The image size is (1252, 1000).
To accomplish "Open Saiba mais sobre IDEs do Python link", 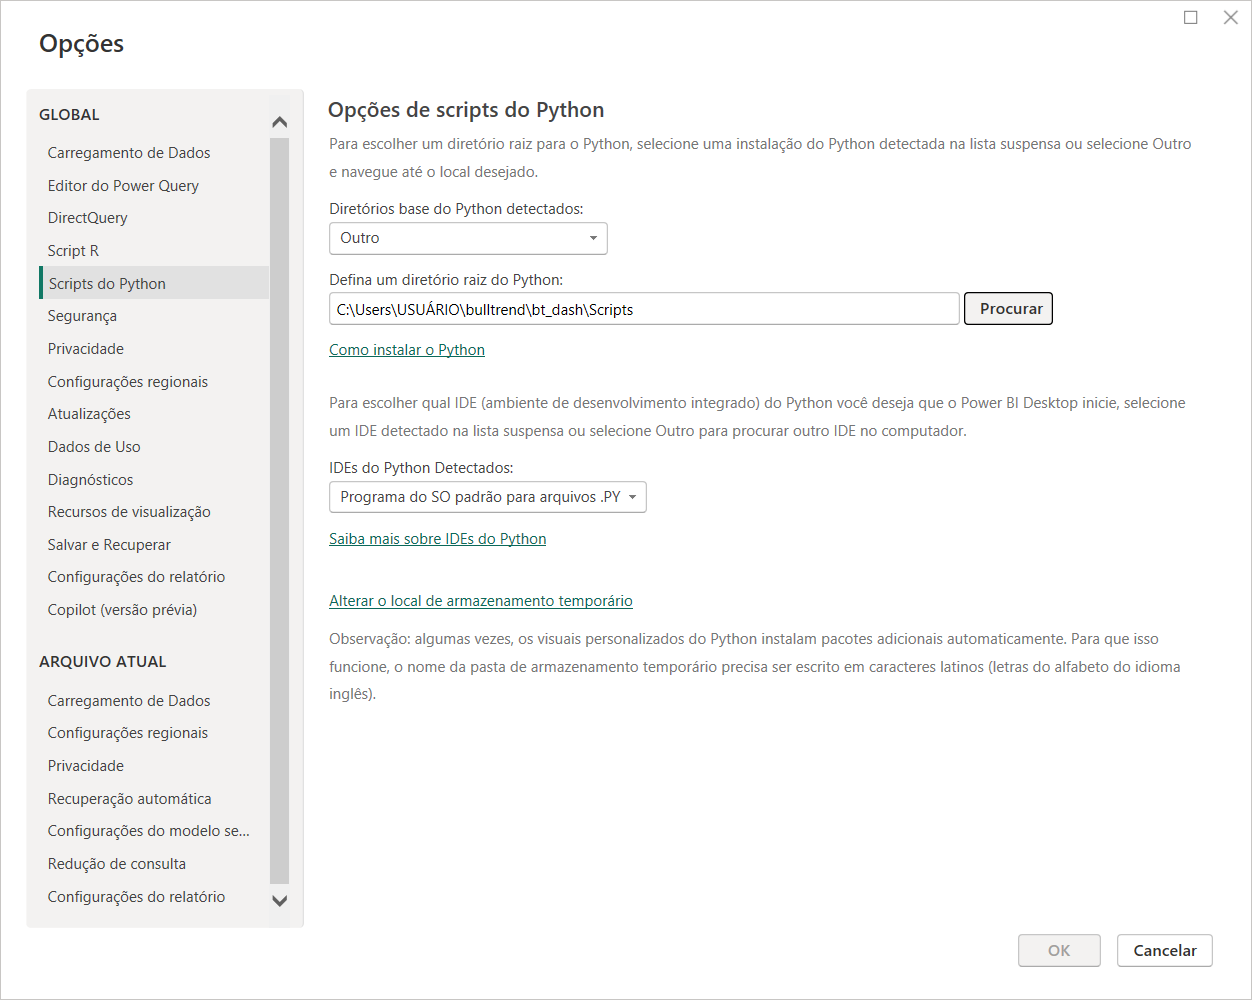I will (x=438, y=539).
